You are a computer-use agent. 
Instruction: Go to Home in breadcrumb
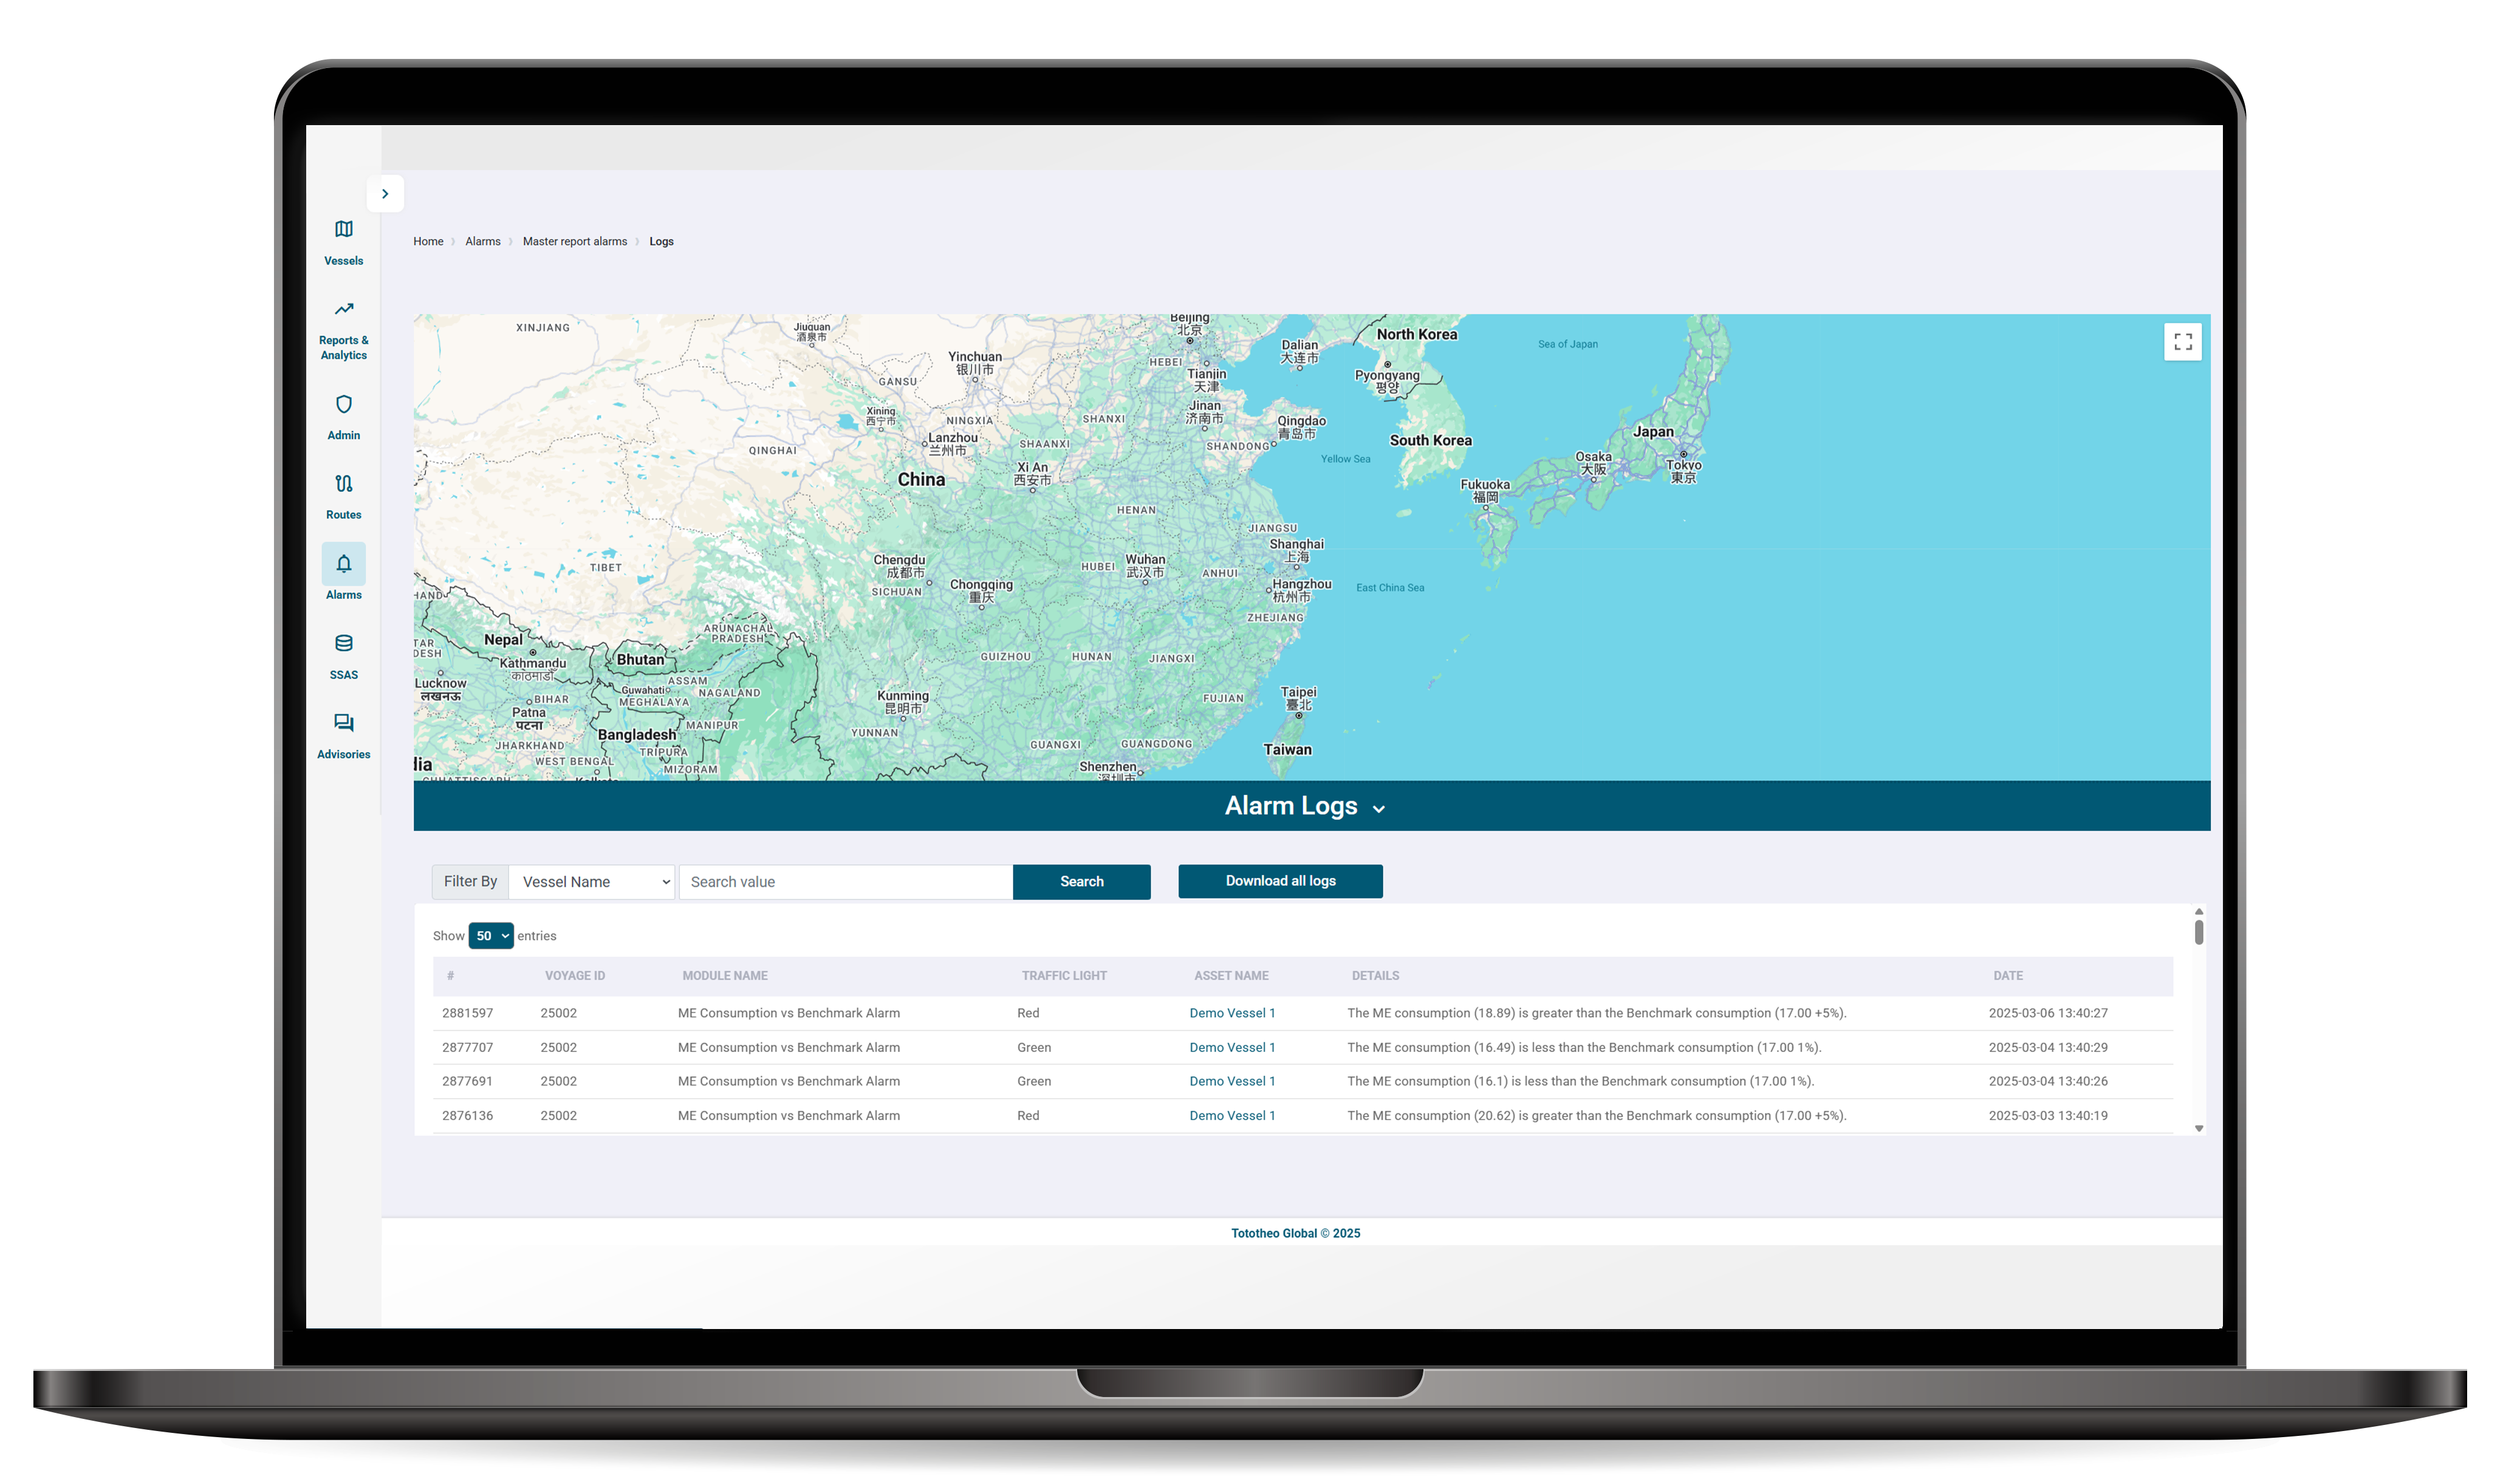click(x=428, y=242)
